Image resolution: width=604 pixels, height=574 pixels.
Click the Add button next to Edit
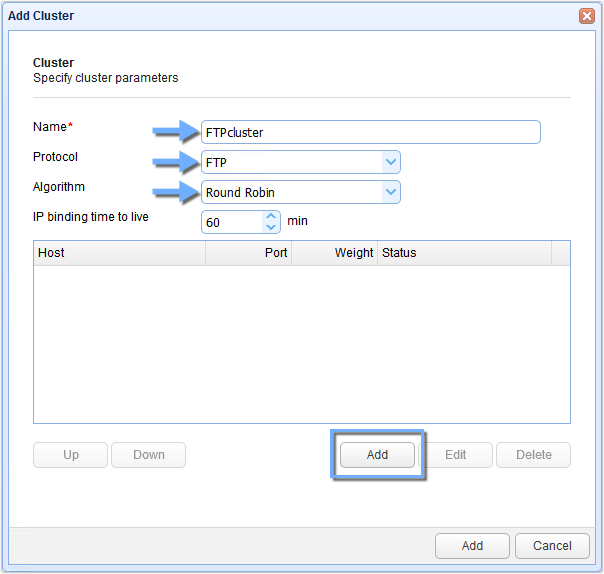pyautogui.click(x=377, y=455)
